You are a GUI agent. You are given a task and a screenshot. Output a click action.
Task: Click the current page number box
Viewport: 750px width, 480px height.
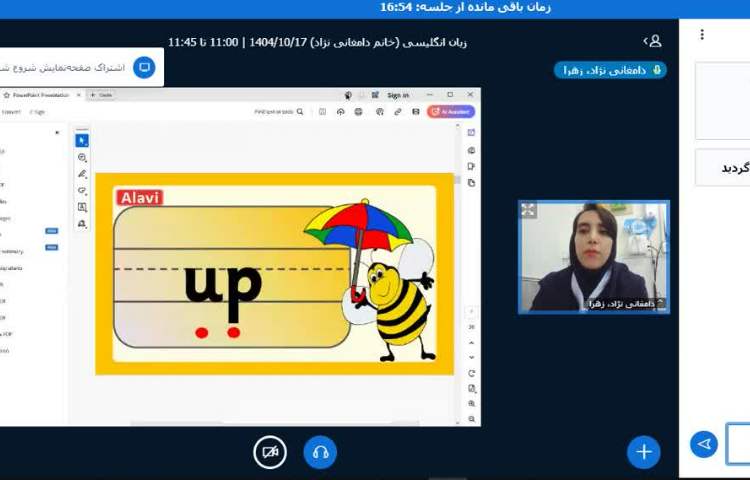click(471, 312)
